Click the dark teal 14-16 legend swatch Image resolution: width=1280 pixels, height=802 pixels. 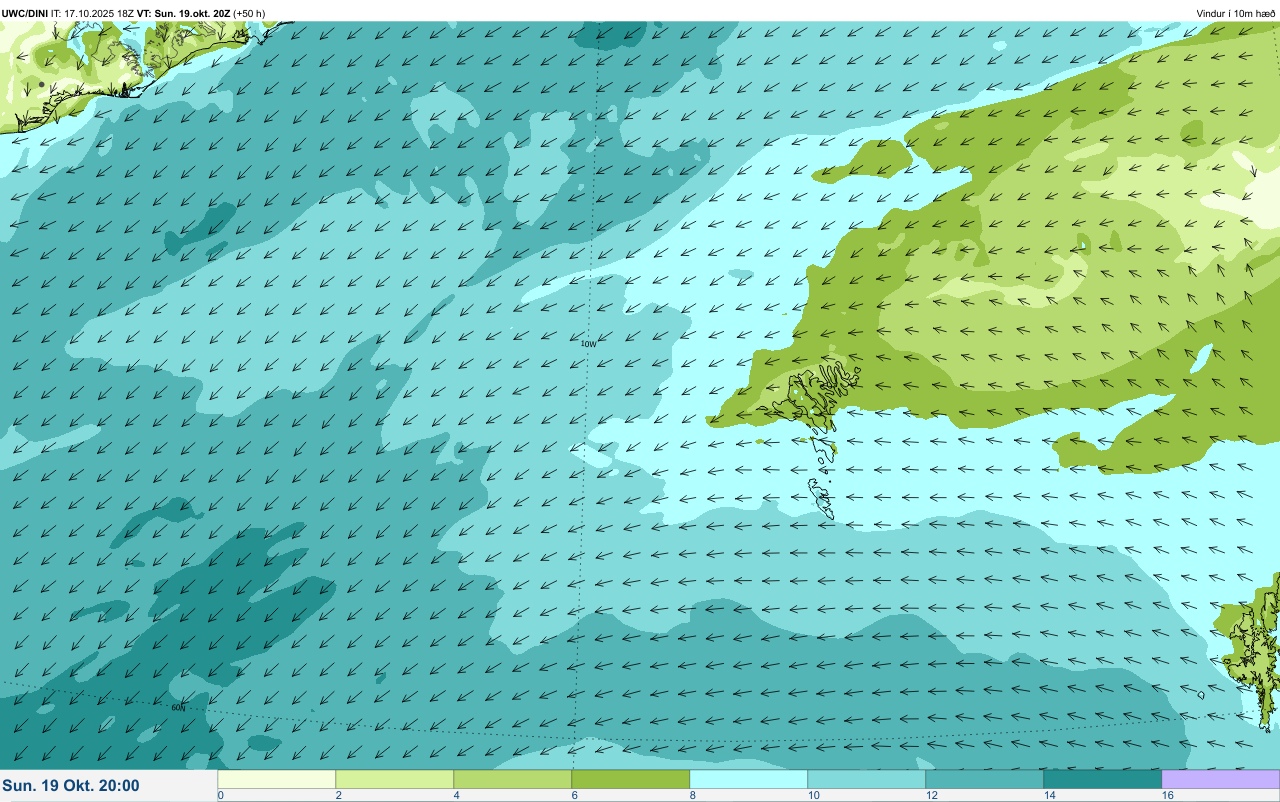[1103, 779]
